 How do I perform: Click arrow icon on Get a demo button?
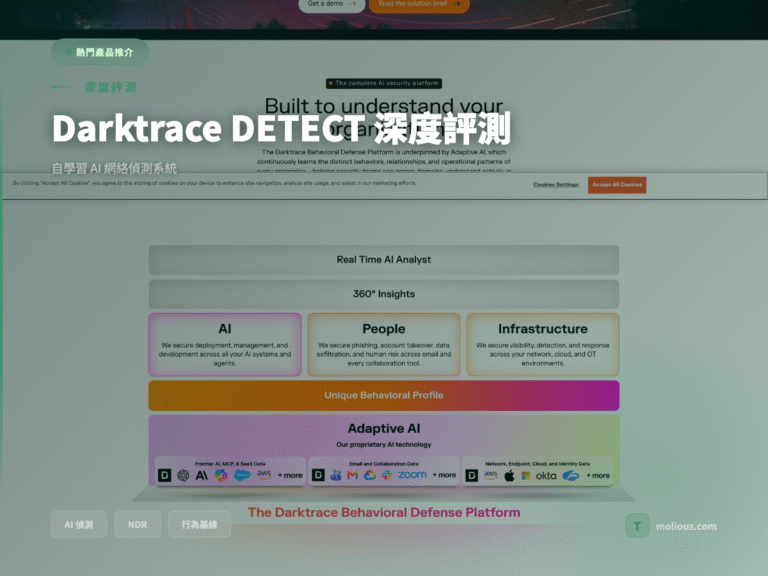[352, 3]
